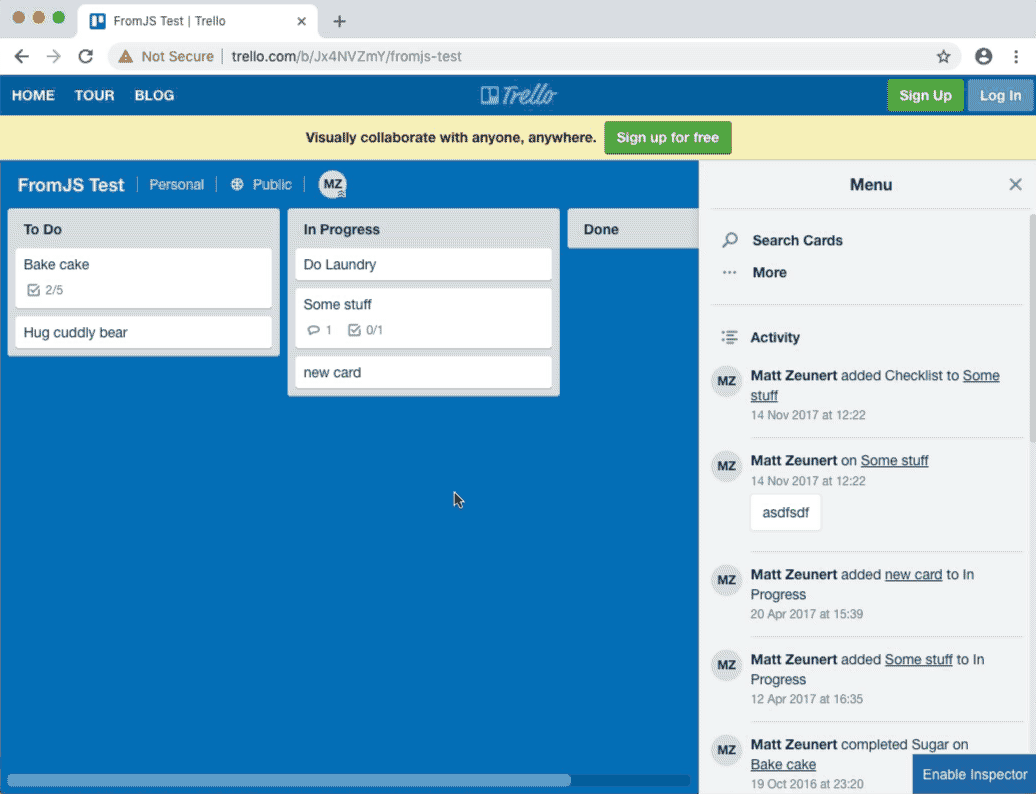Open BLOG in the top navigation
The width and height of the screenshot is (1036, 794).
click(x=155, y=95)
